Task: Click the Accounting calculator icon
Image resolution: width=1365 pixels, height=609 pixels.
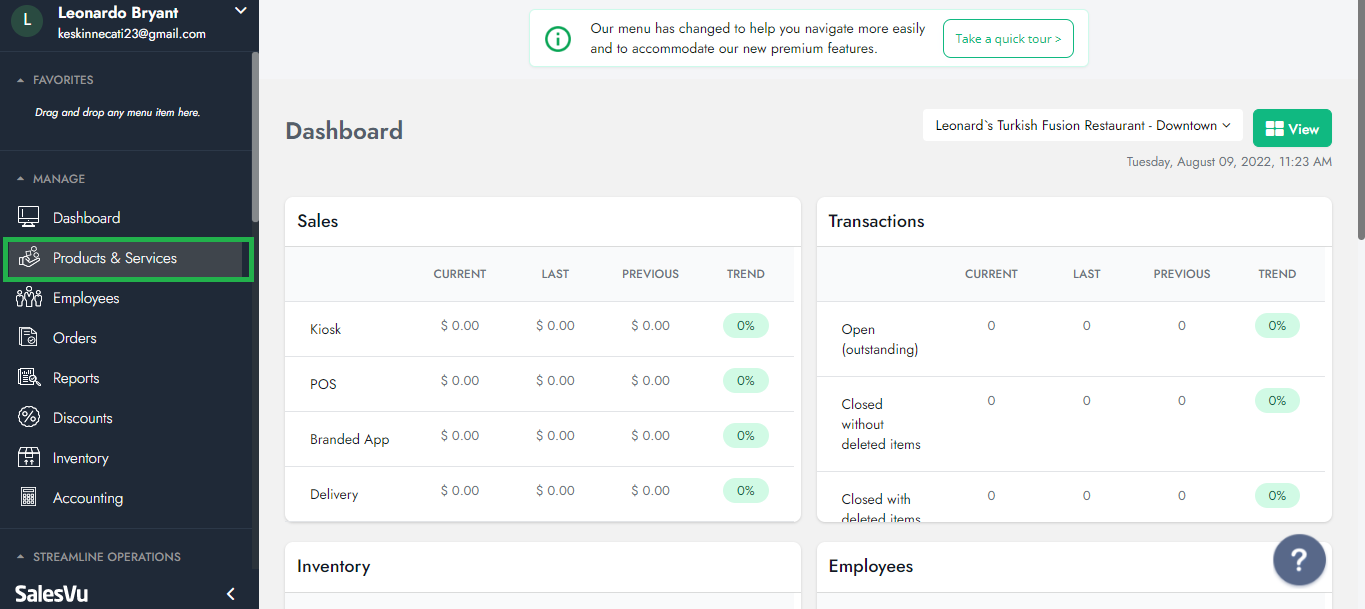Action: [x=28, y=498]
